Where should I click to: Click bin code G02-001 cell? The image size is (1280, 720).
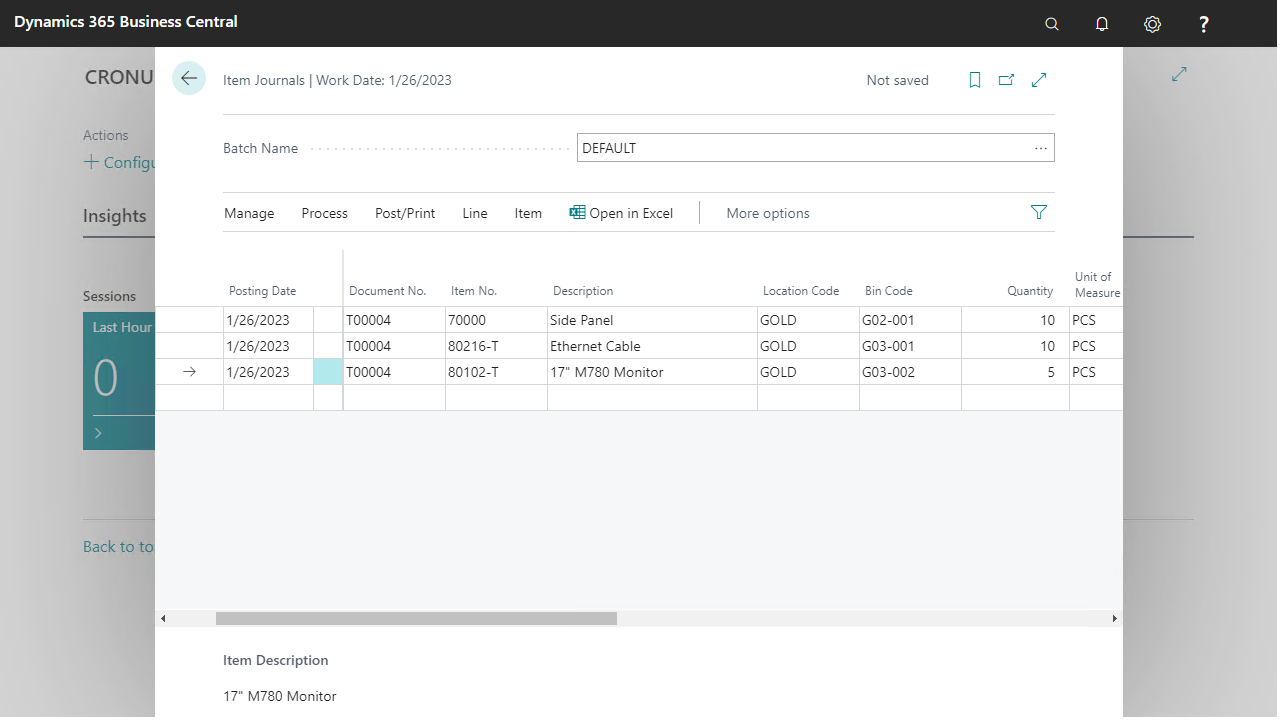click(x=910, y=320)
